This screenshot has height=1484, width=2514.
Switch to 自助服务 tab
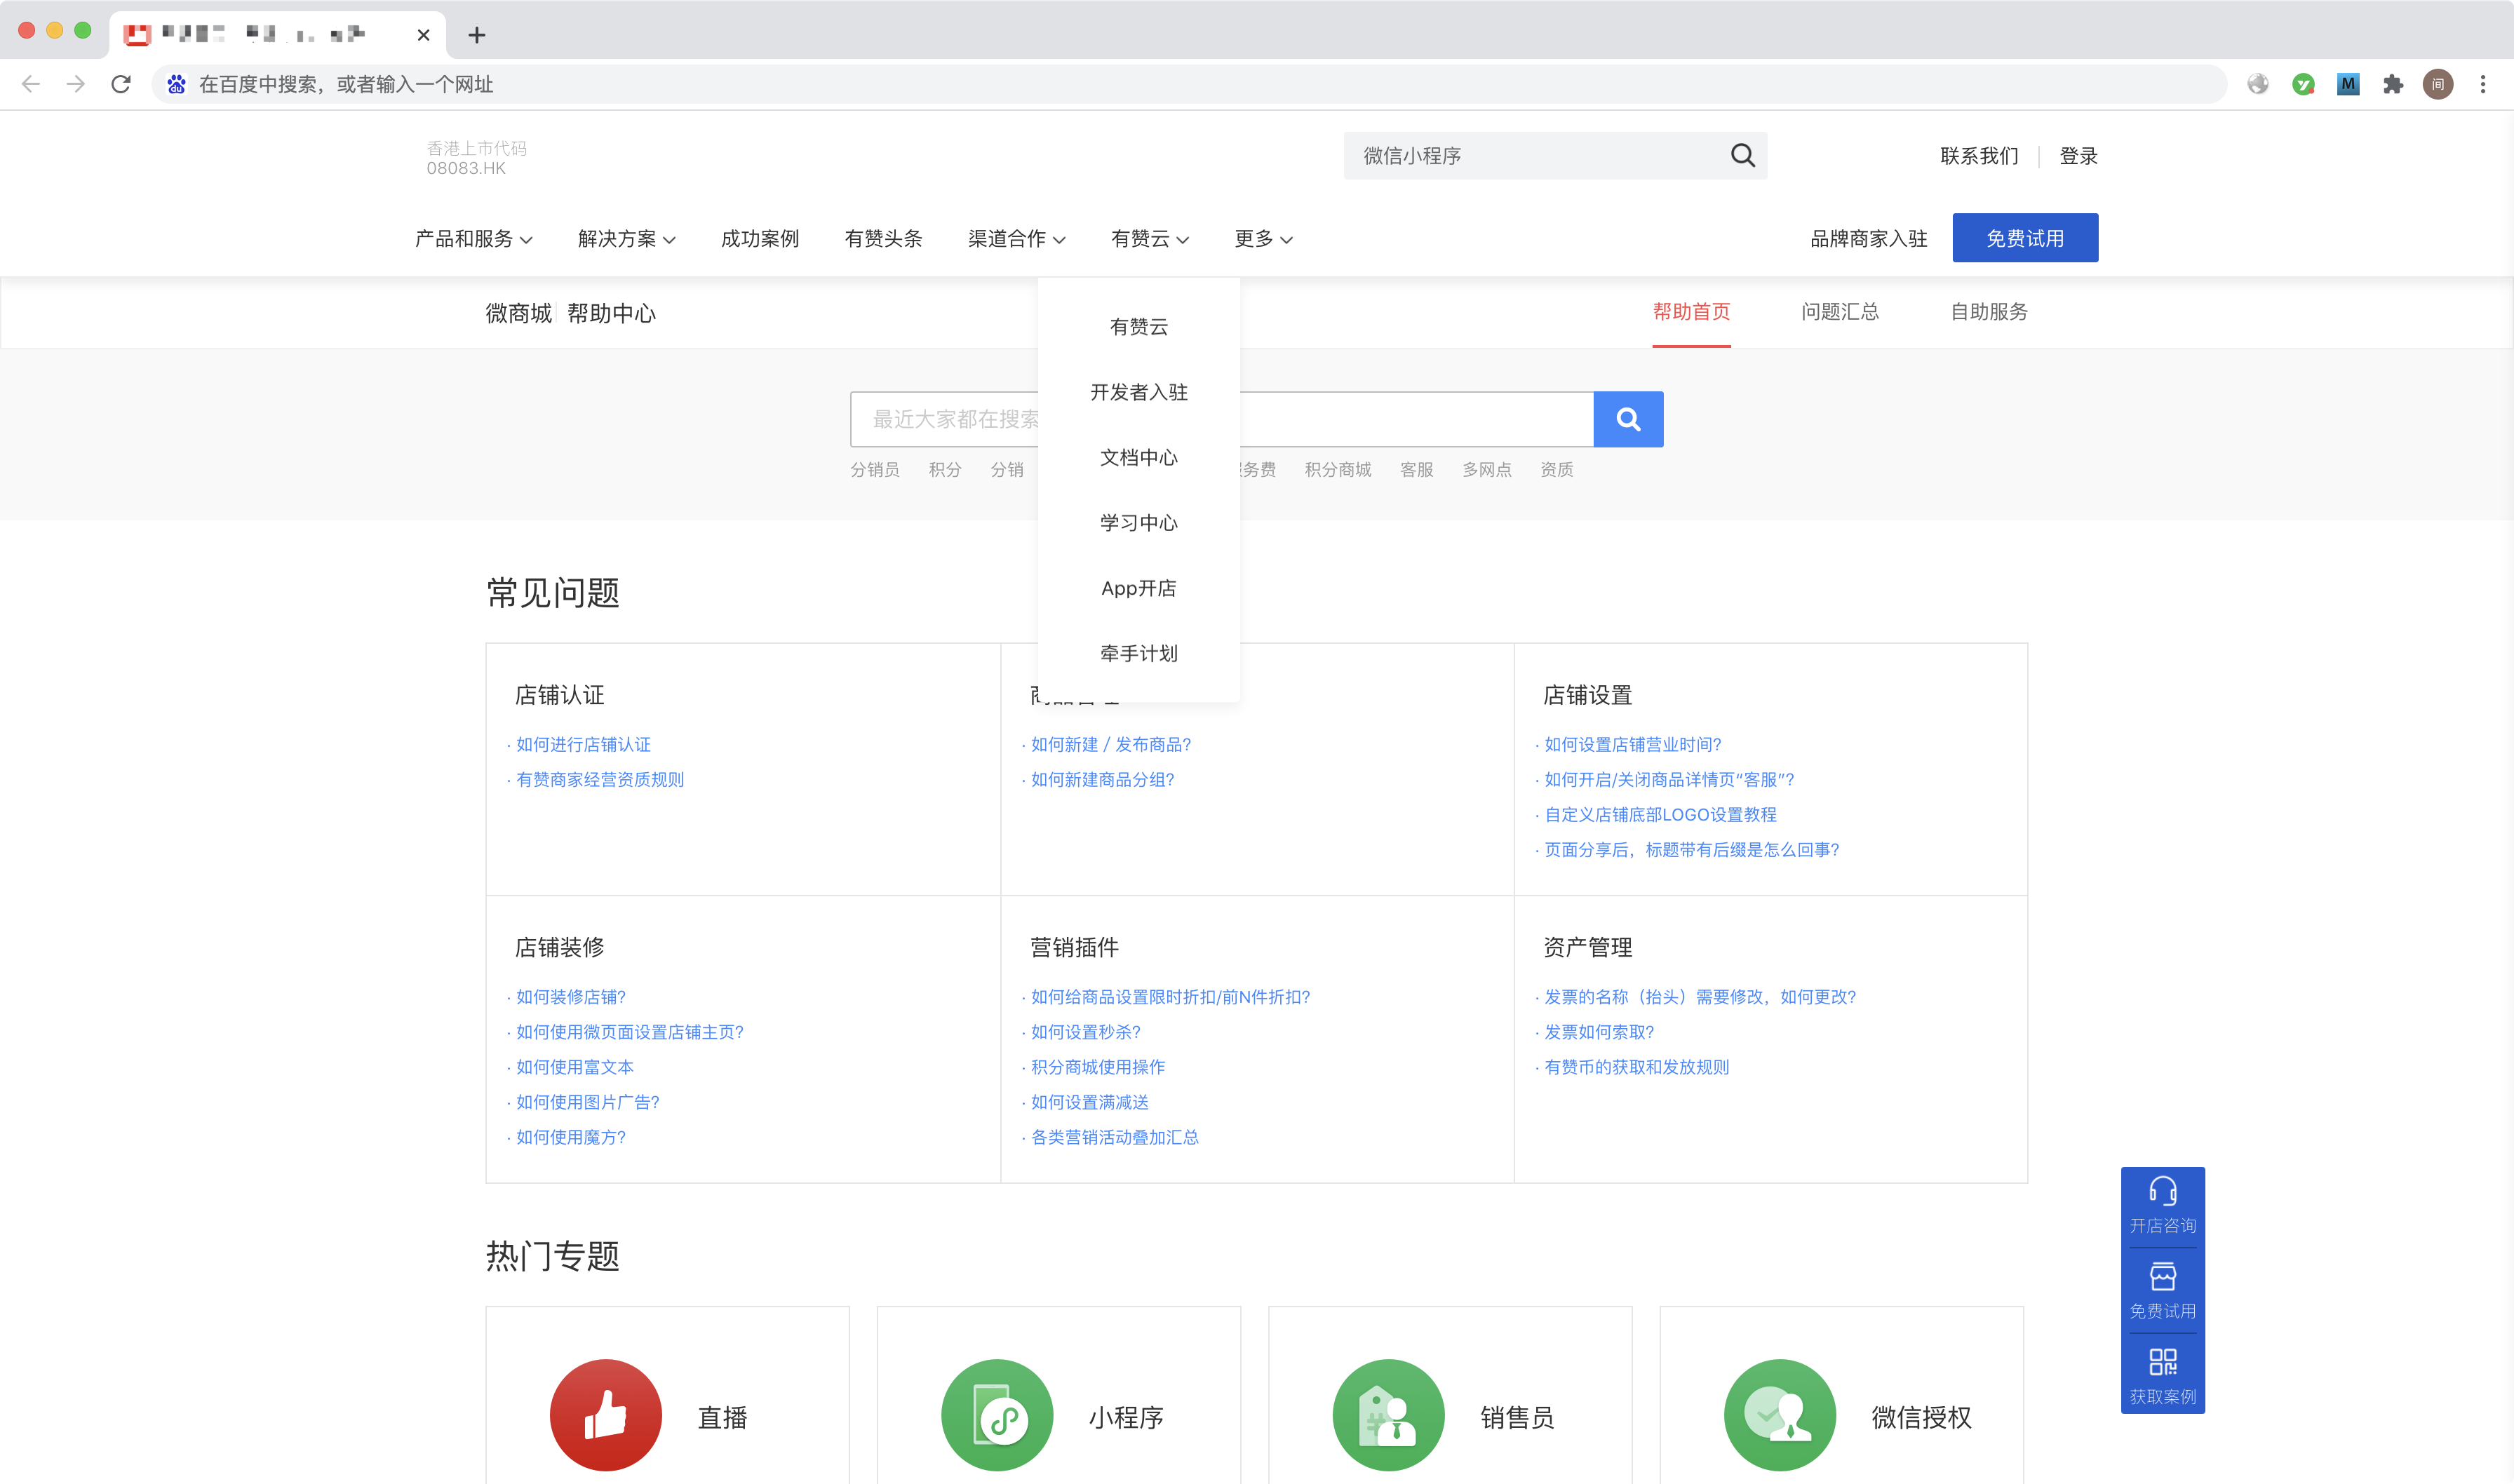1989,311
